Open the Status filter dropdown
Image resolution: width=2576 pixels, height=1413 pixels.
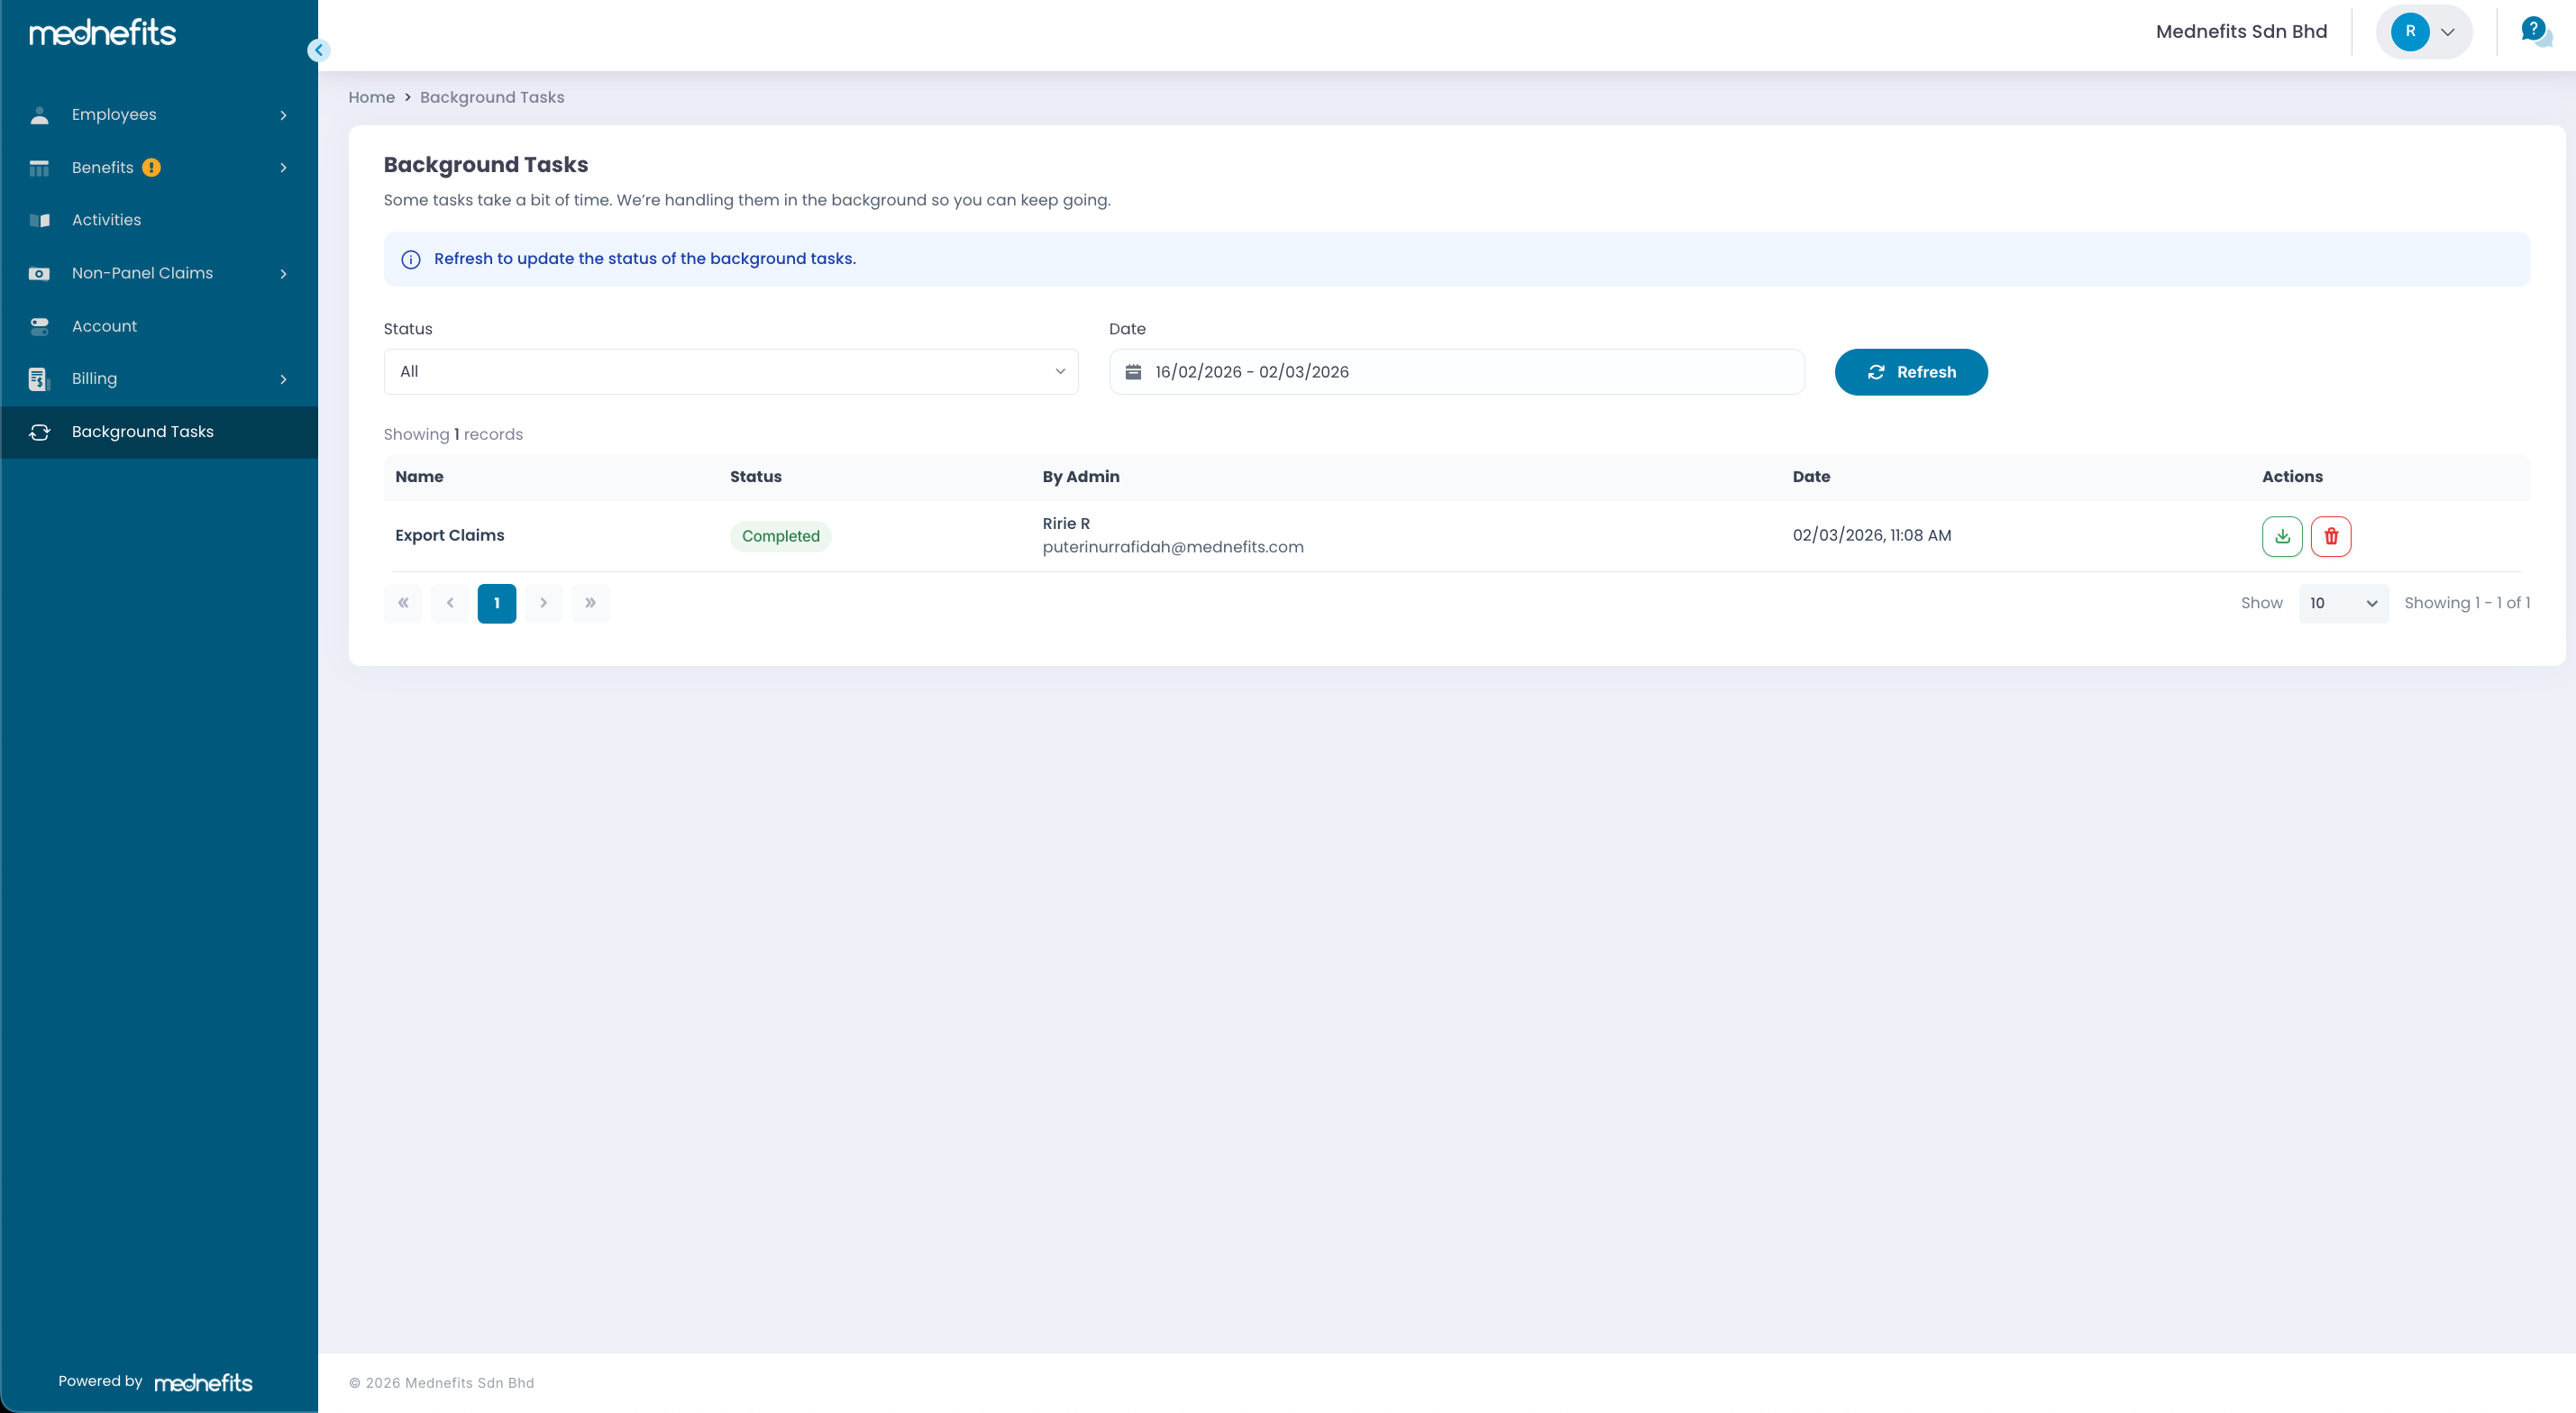[730, 372]
